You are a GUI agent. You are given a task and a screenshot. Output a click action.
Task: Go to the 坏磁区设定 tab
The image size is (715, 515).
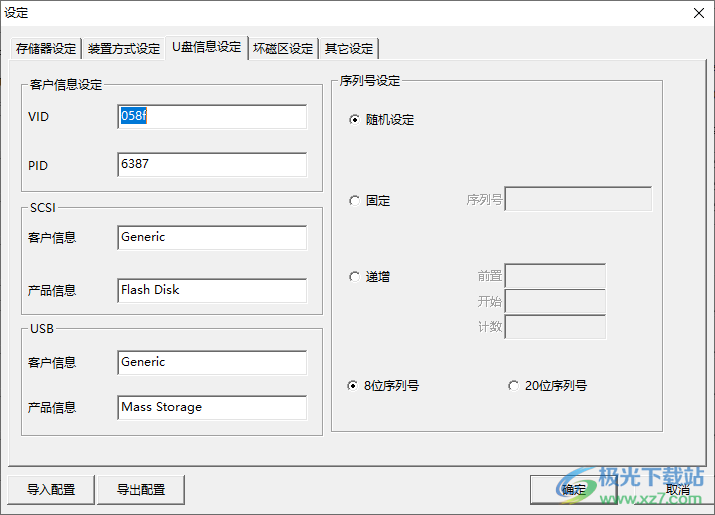(x=283, y=48)
